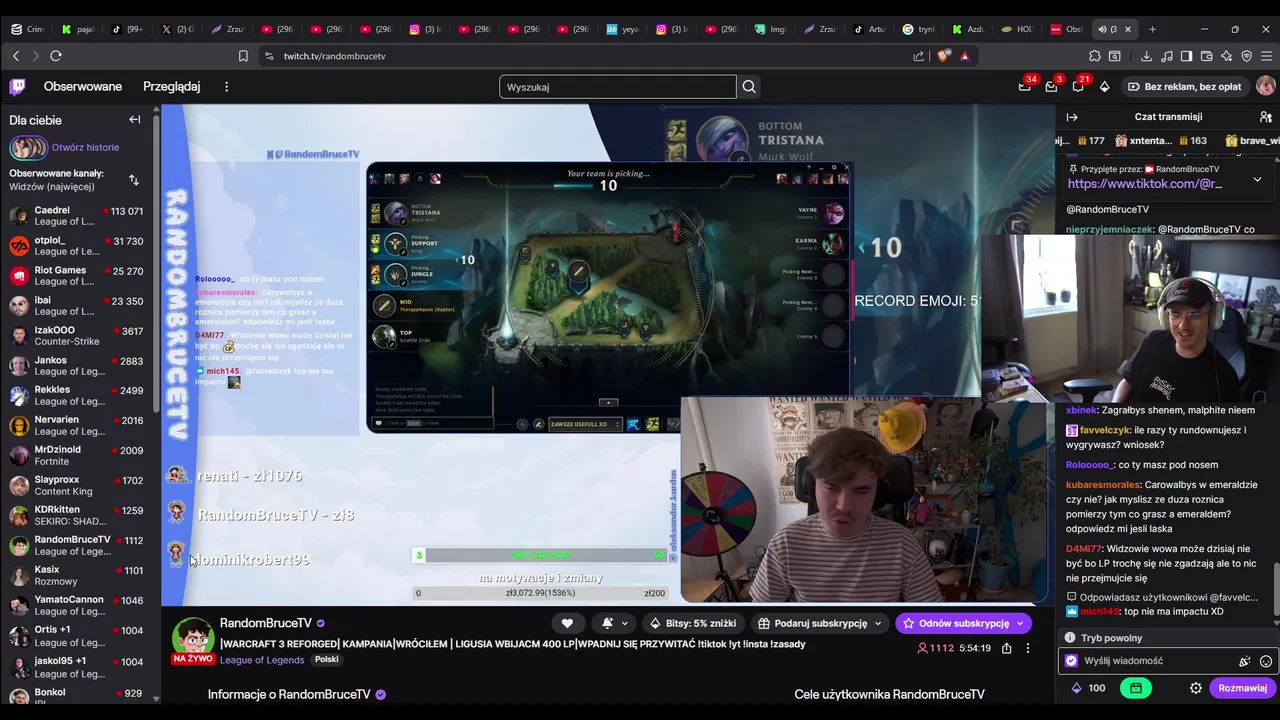Open channel points balance 100

point(1088,688)
